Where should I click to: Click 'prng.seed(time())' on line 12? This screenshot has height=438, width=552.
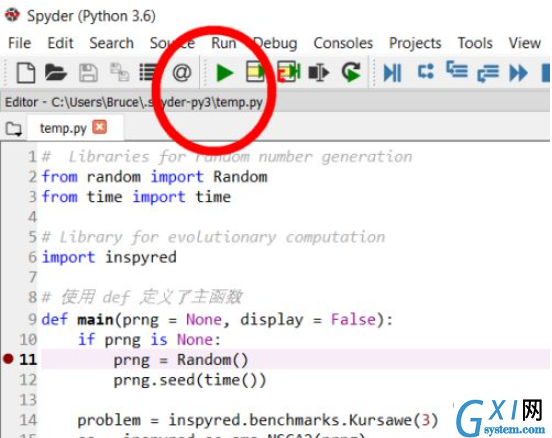point(190,380)
